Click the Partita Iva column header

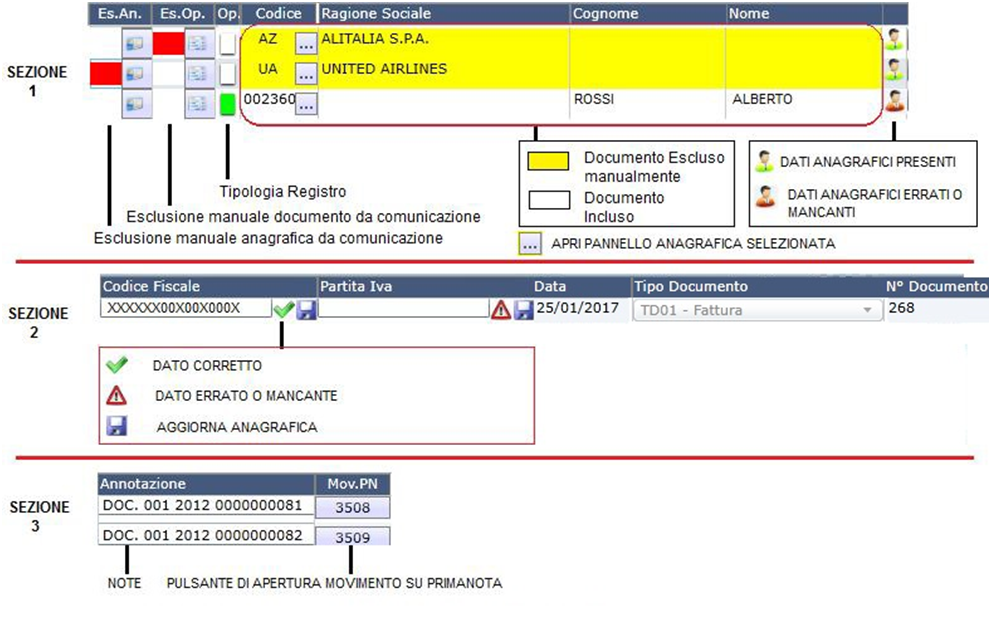point(423,286)
